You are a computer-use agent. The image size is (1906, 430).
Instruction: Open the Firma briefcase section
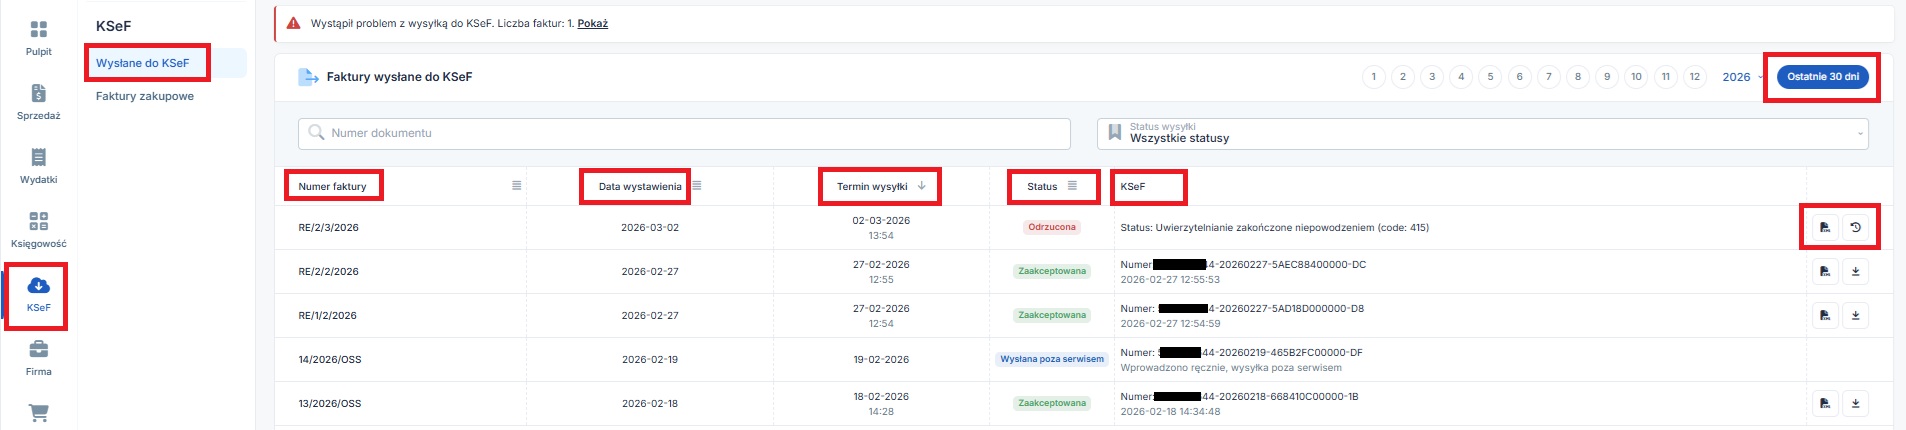click(x=38, y=357)
